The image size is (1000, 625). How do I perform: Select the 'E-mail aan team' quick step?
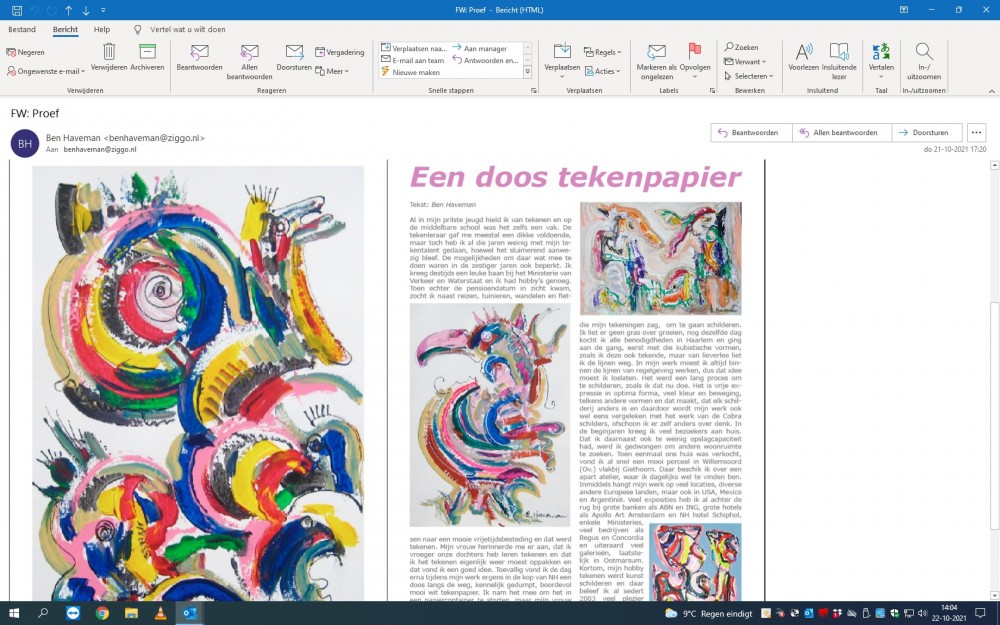point(413,60)
